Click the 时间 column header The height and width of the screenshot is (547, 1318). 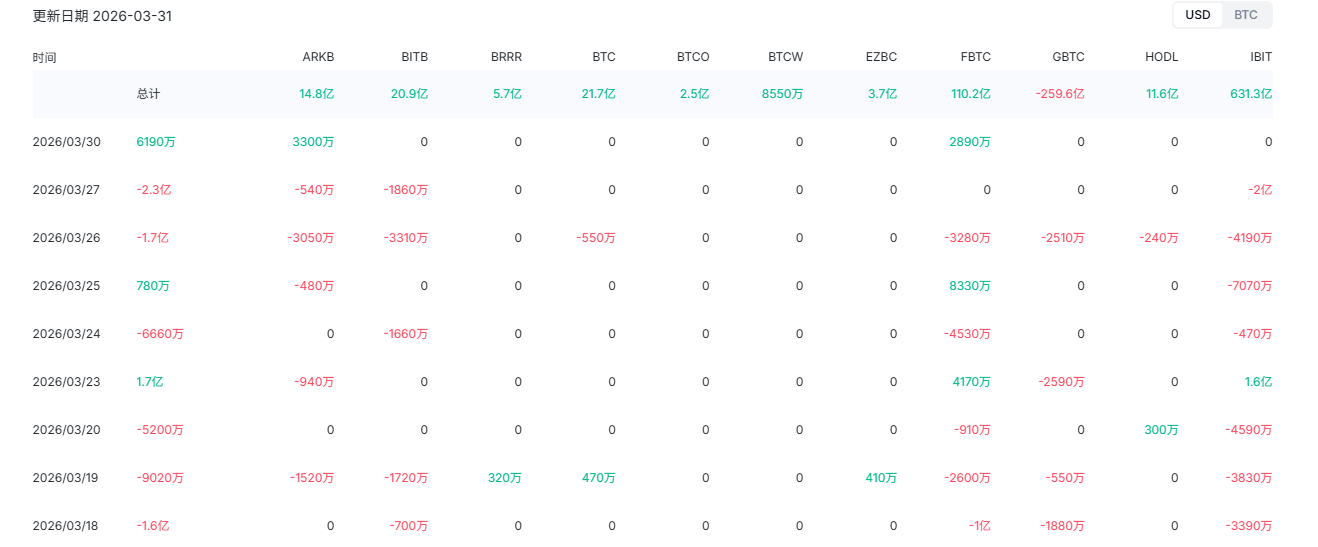(x=44, y=57)
